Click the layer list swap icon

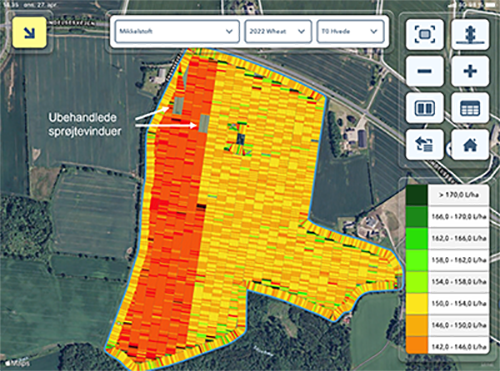(425, 145)
